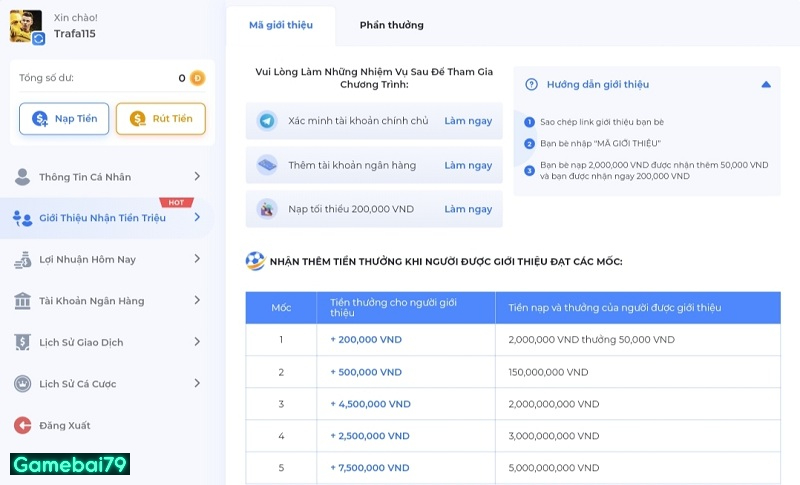Click the question mark icon in guide panel

pyautogui.click(x=531, y=85)
